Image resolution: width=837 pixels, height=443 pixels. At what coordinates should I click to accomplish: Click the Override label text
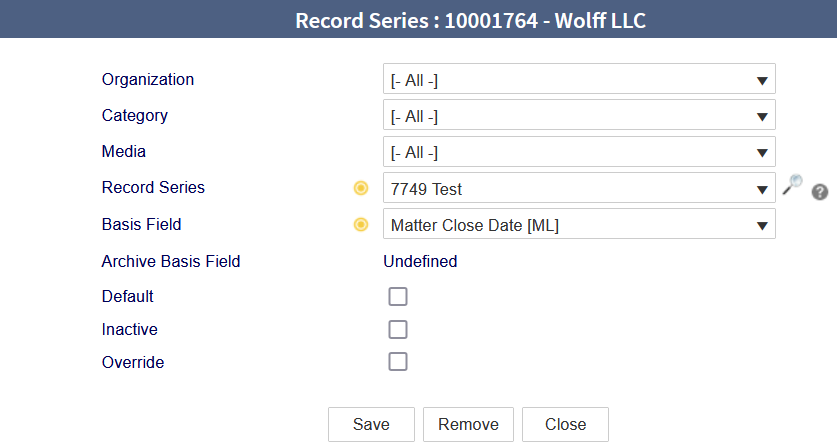(x=133, y=362)
